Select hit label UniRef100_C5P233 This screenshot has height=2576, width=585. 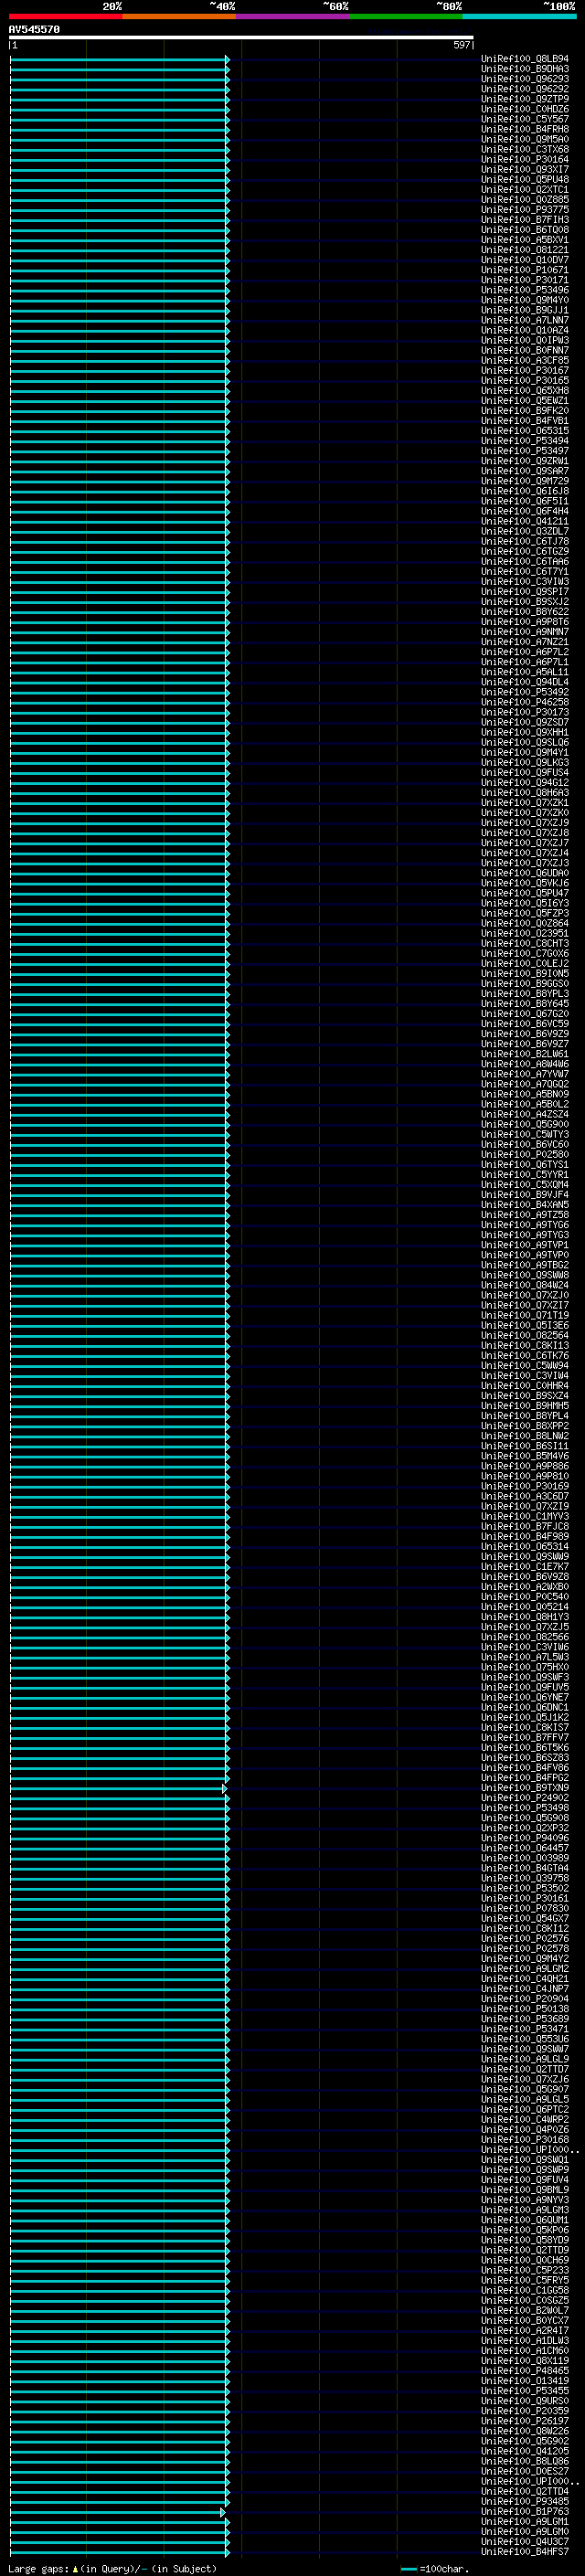(x=525, y=2270)
